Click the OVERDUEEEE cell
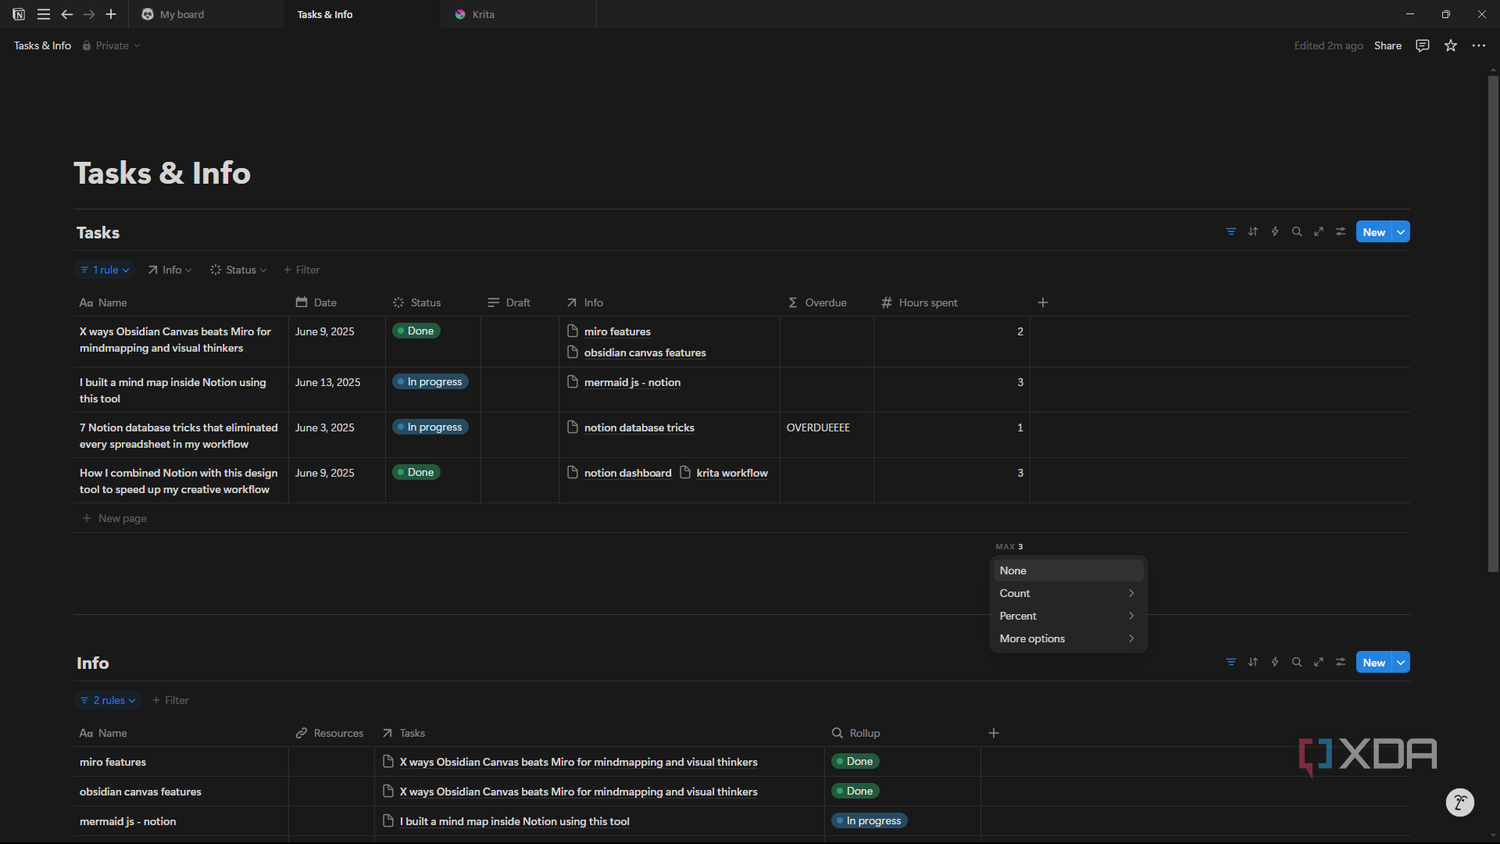The width and height of the screenshot is (1500, 844). pos(826,435)
